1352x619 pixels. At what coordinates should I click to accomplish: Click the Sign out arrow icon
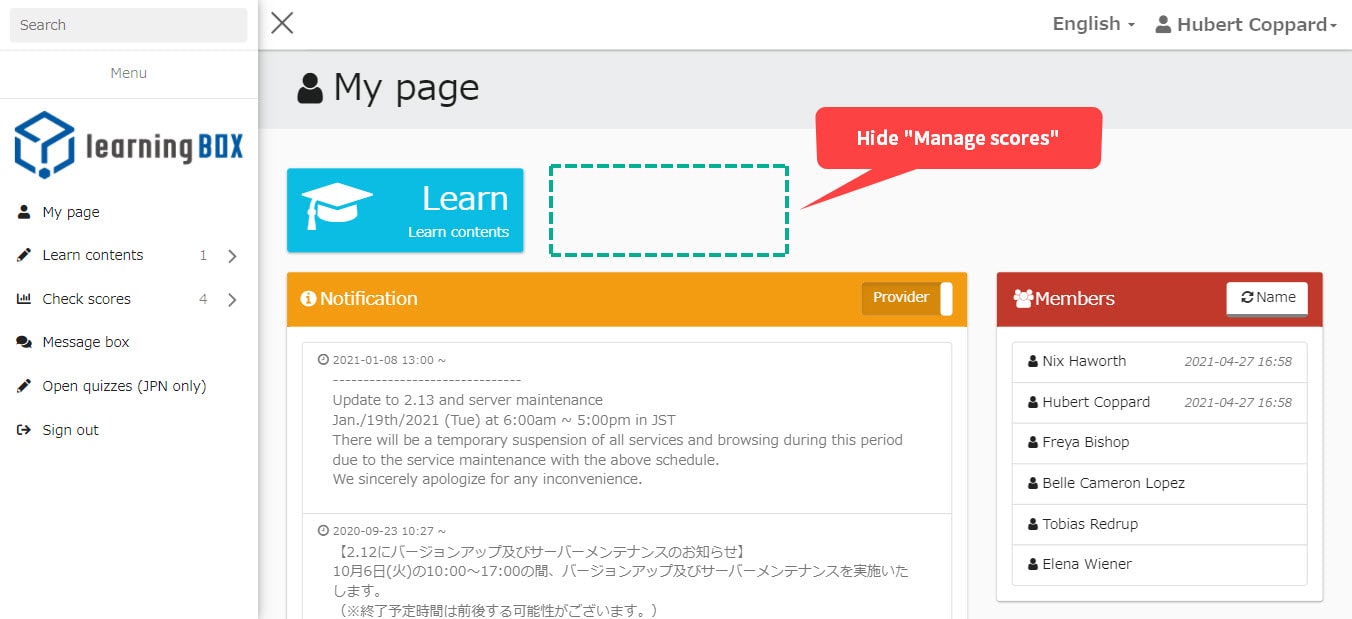click(24, 430)
